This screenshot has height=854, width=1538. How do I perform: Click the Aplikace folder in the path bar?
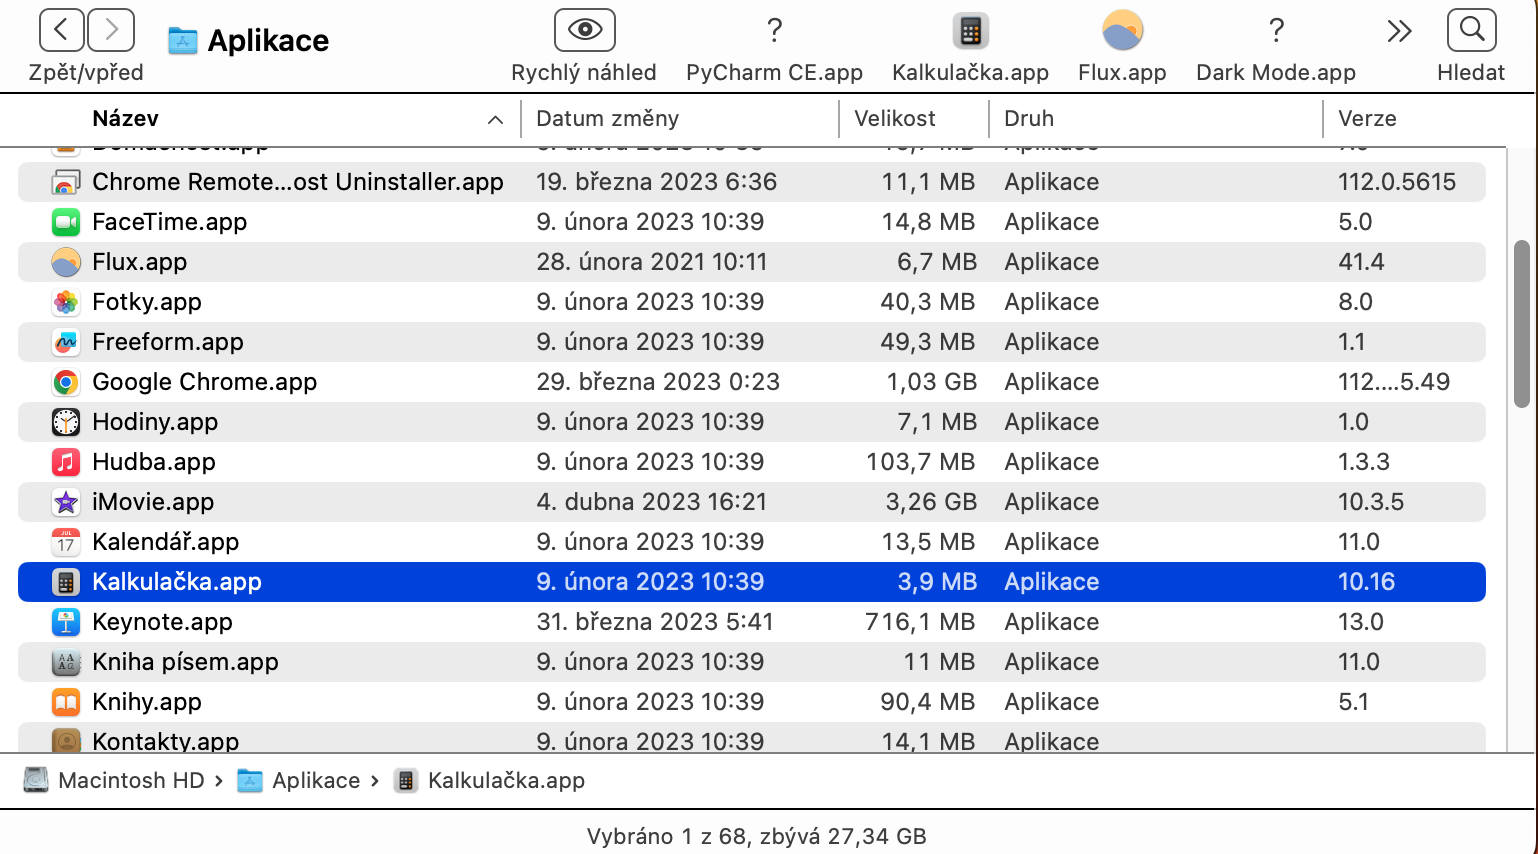point(299,780)
